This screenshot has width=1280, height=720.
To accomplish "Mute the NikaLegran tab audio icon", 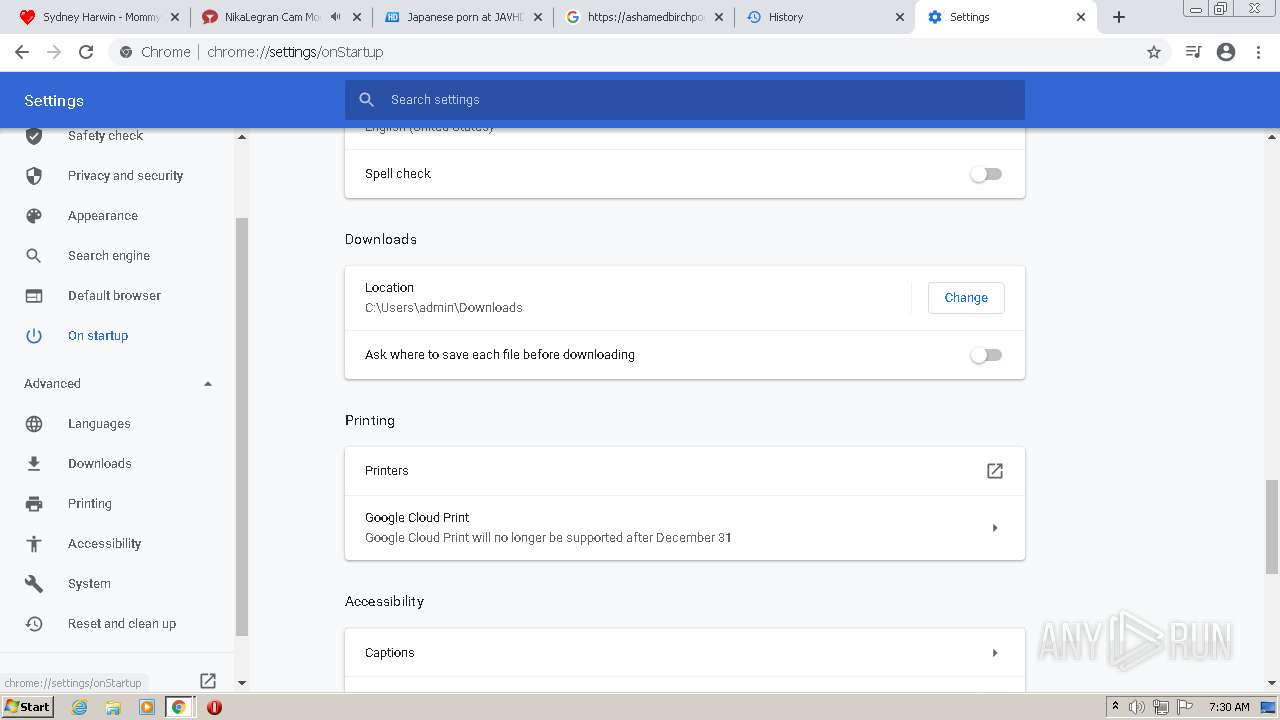I will 335,17.
